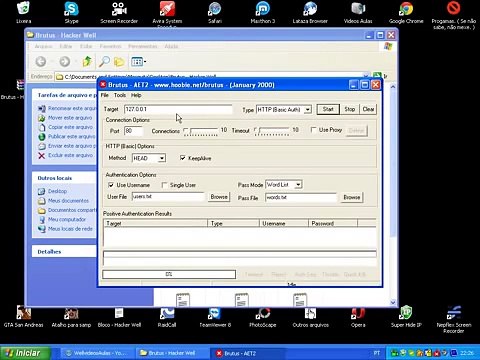Click the Target input field 127.0.0.1
This screenshot has width=480, height=360.
[x=178, y=109]
